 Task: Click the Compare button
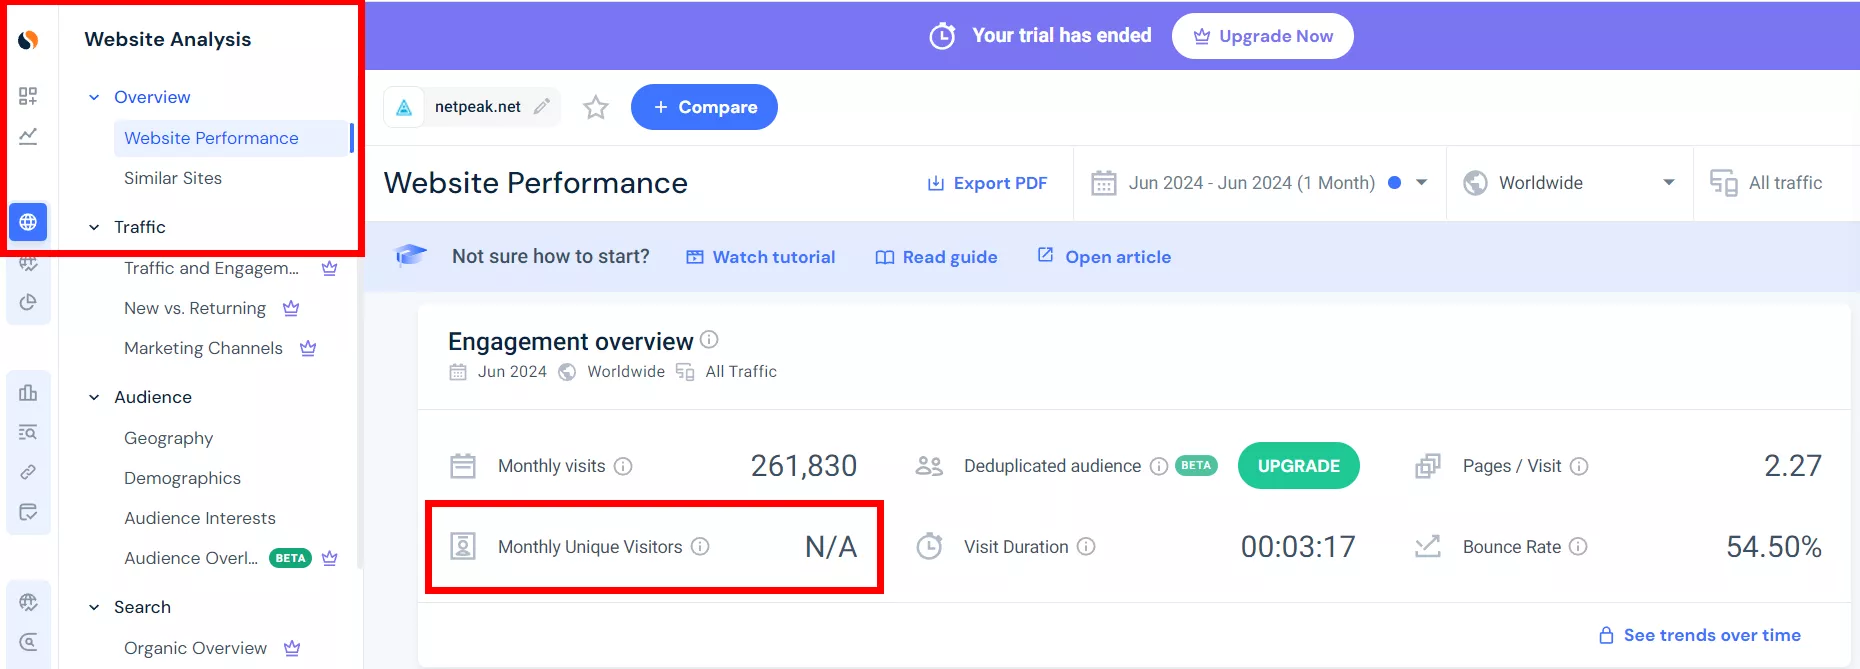(704, 107)
